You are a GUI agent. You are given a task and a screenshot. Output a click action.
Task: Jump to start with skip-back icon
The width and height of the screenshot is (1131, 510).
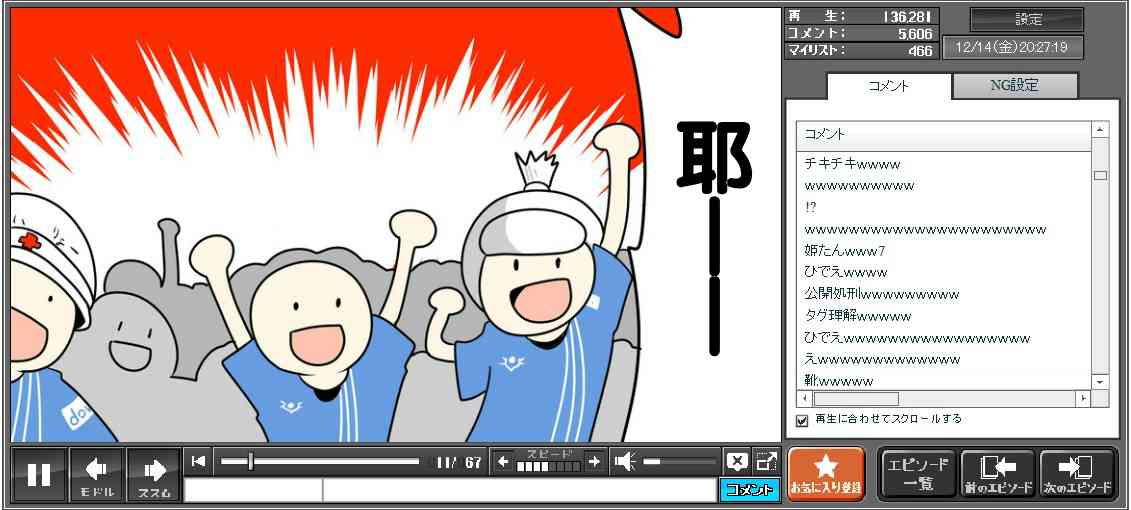pos(198,461)
